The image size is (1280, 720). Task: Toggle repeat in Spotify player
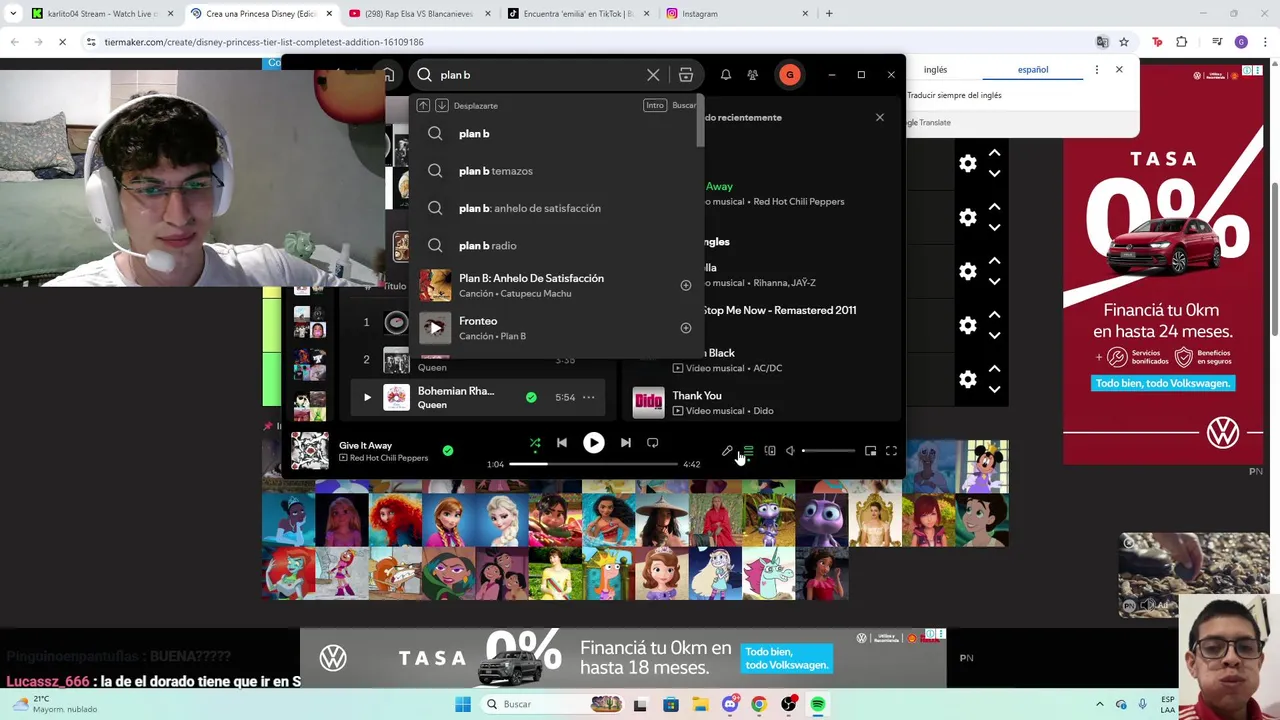[652, 443]
